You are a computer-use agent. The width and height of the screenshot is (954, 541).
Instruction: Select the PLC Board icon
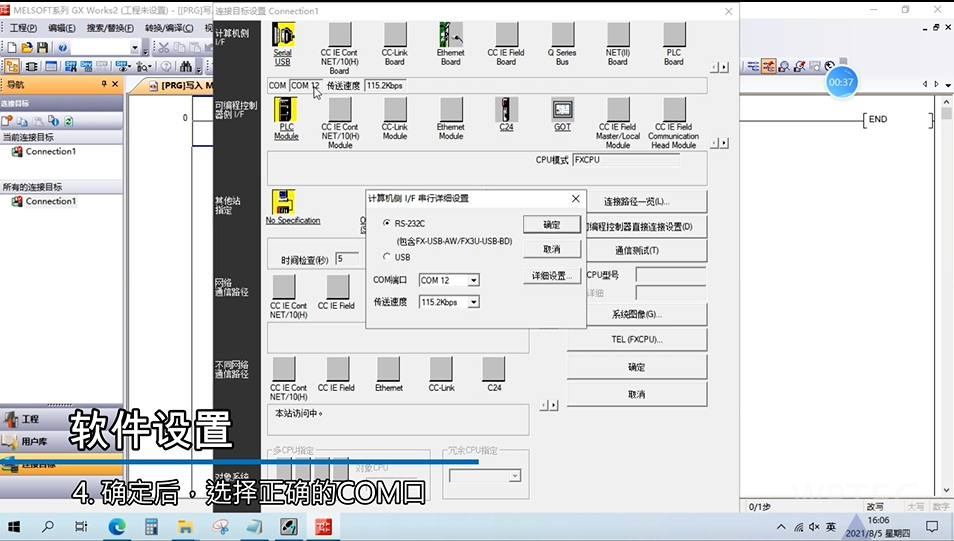[674, 35]
